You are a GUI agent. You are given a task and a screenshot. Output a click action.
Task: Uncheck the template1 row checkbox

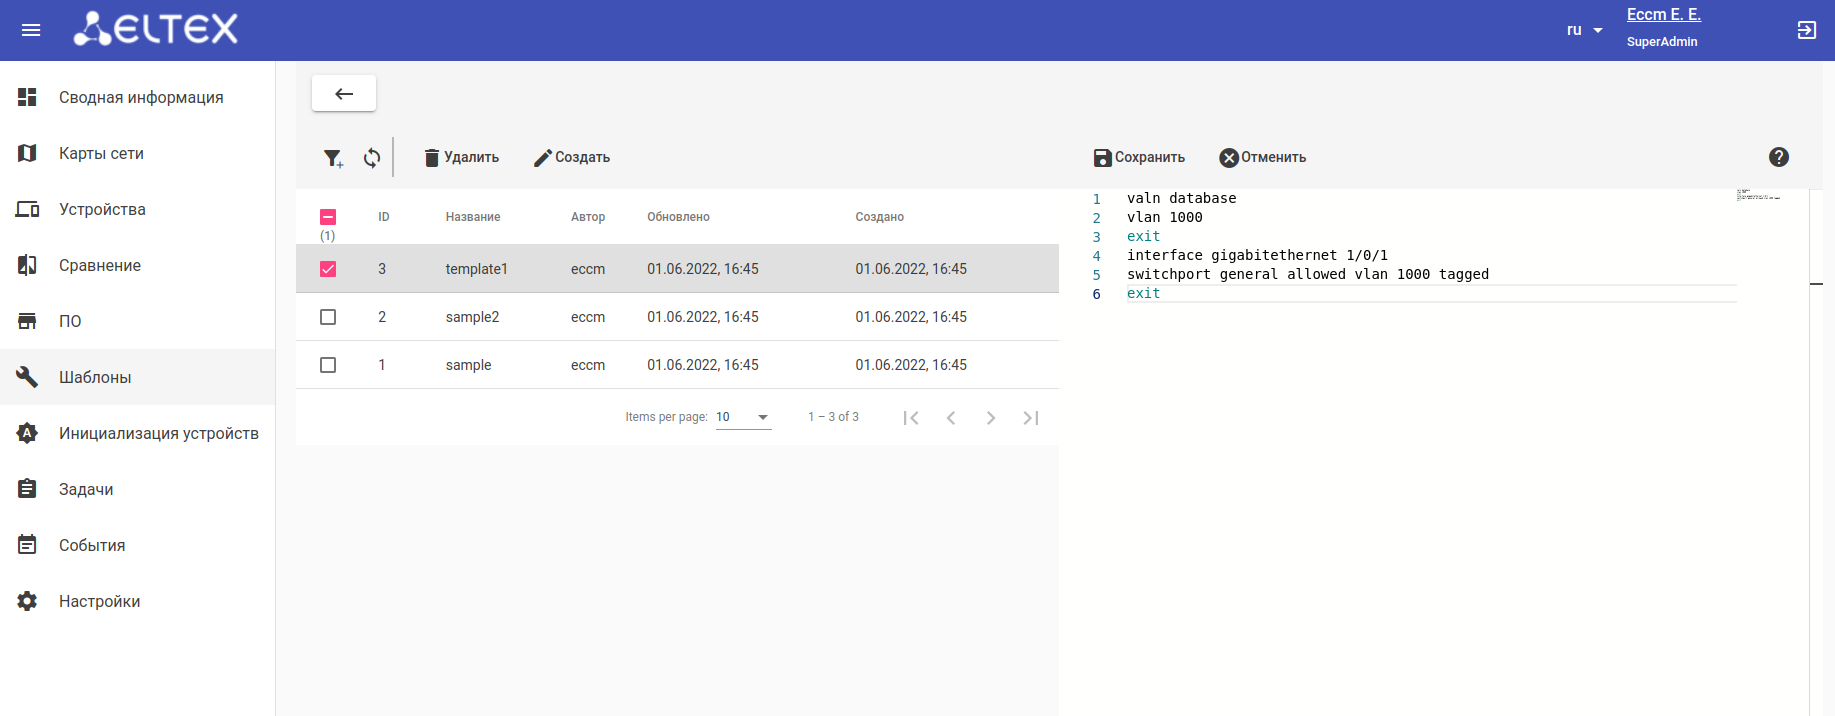coord(328,269)
